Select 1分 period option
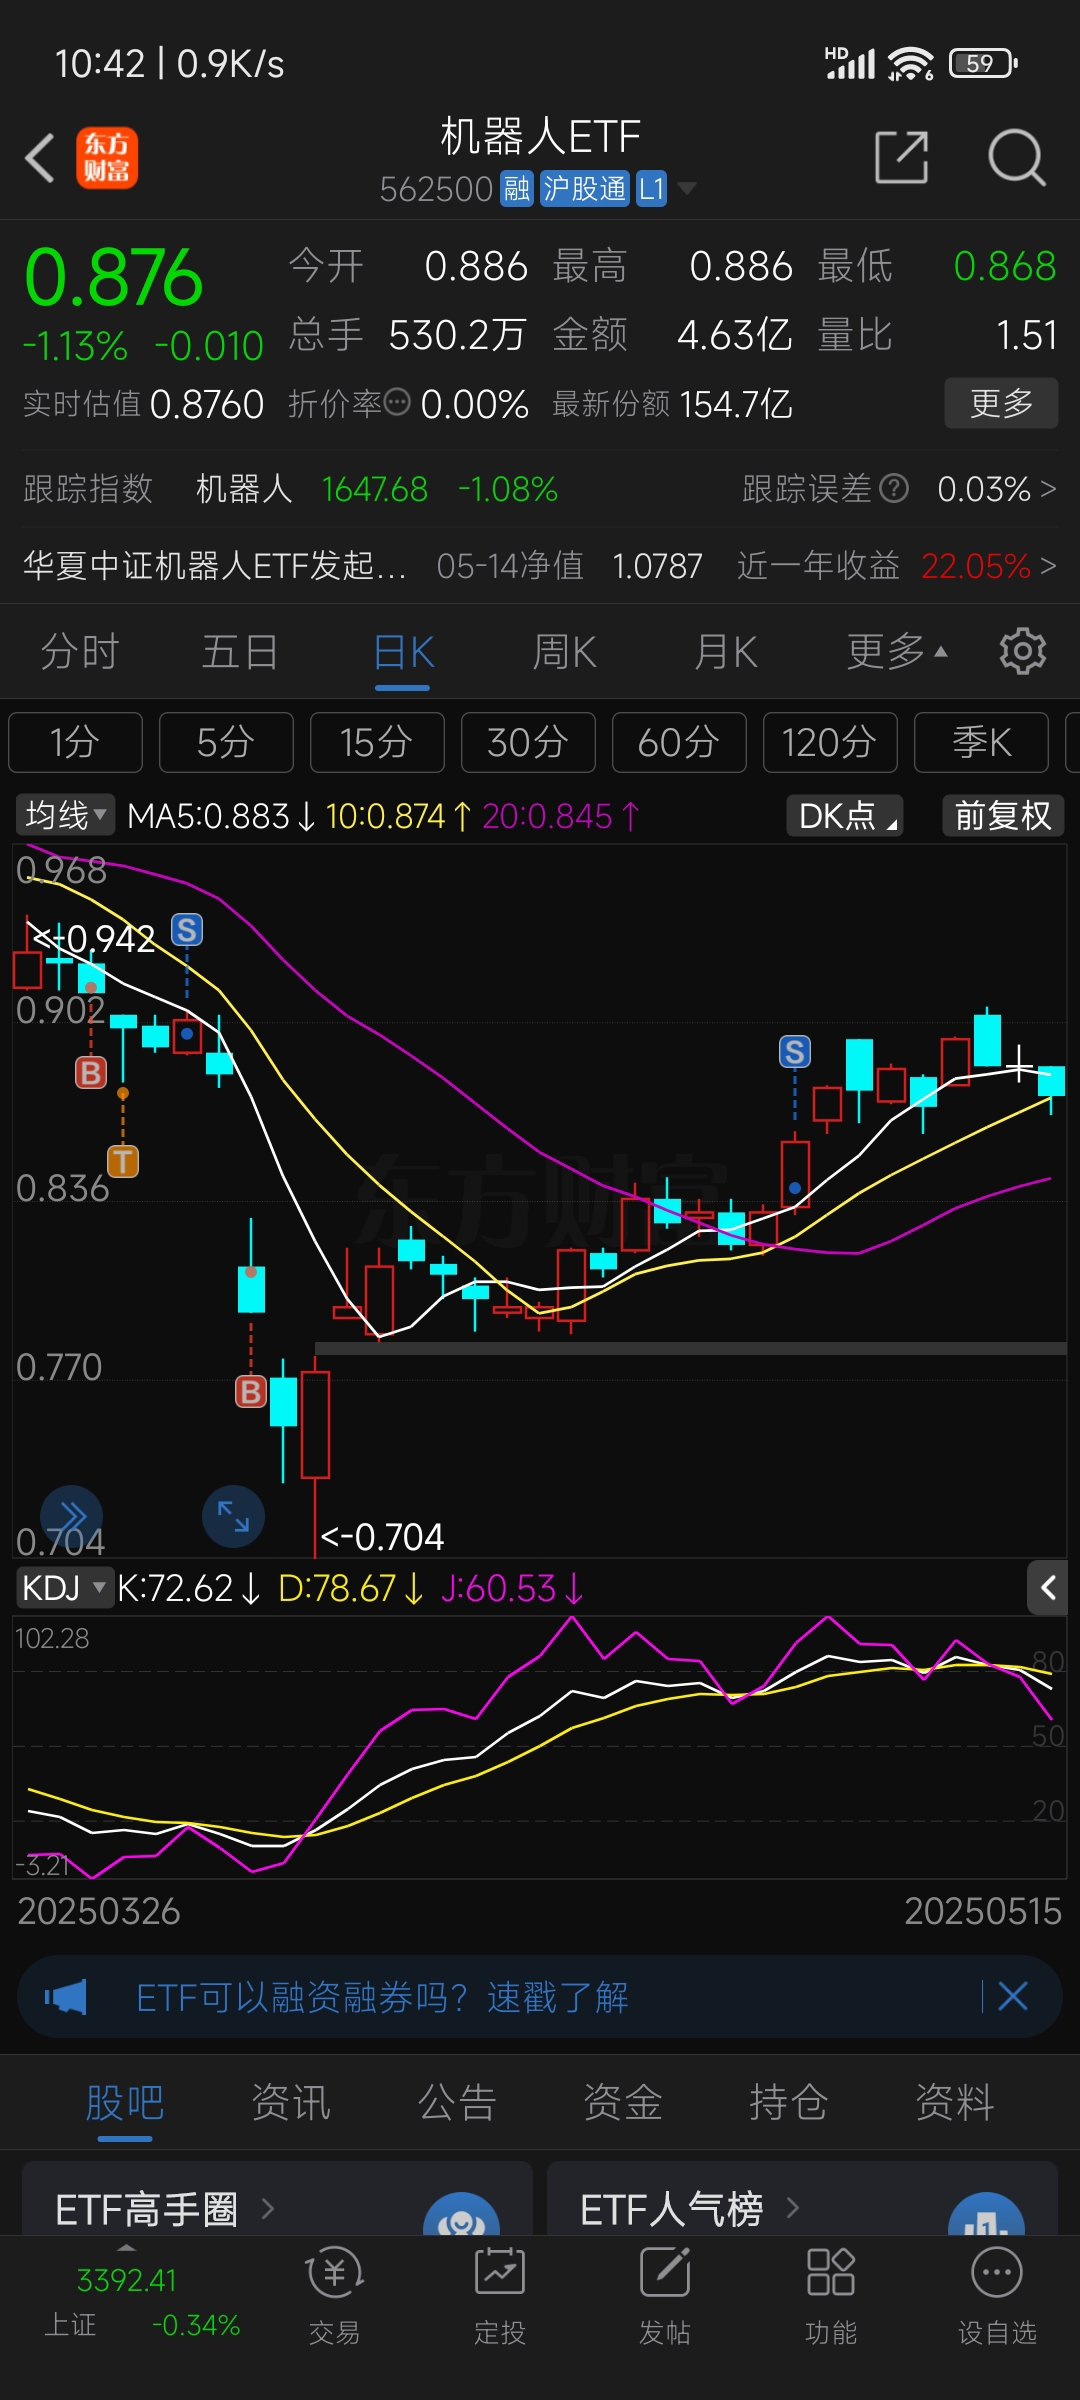1080x2400 pixels. (75, 742)
